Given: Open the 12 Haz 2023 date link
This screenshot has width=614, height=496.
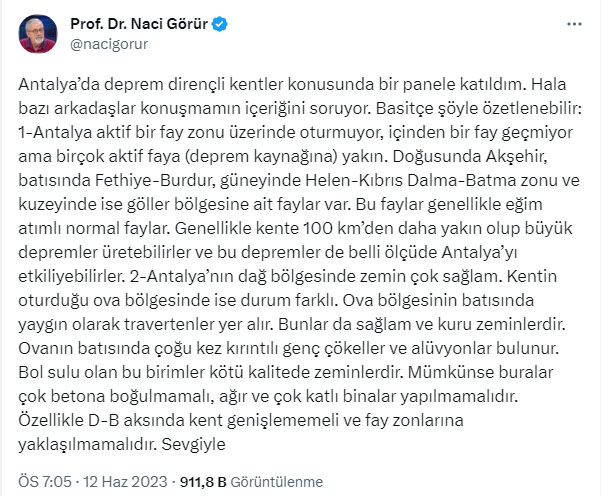Looking at the screenshot, I should click(x=125, y=482).
